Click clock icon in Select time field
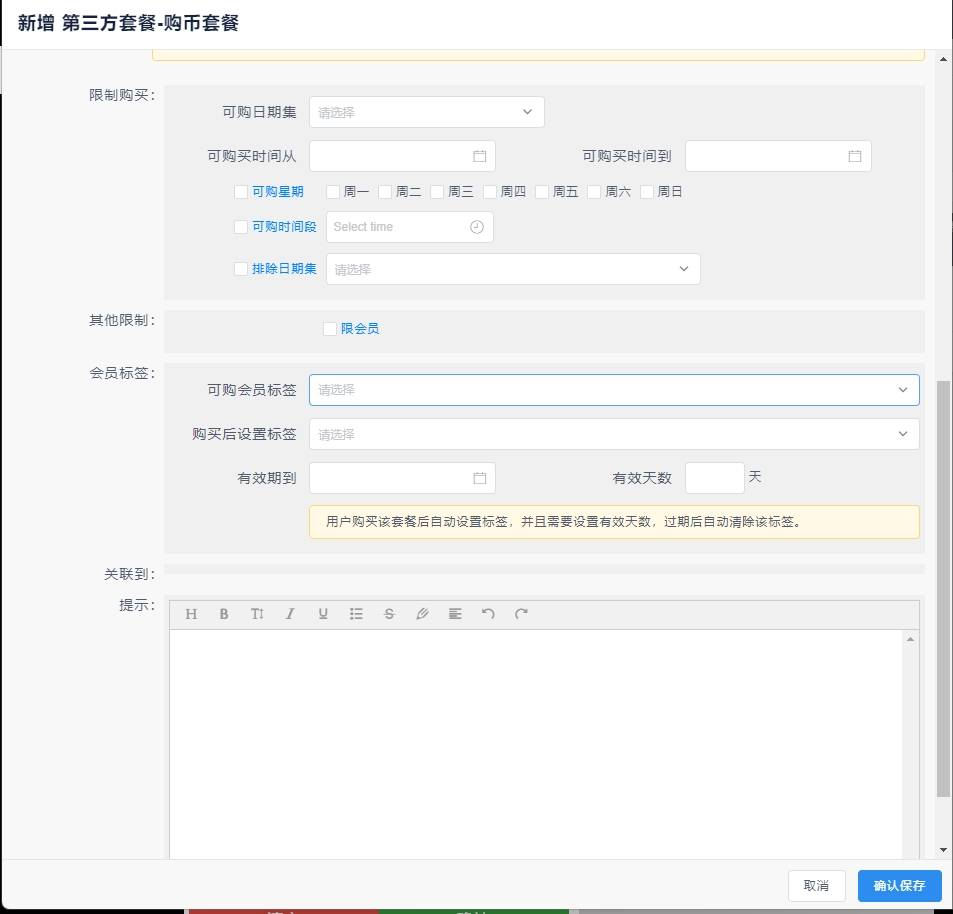Image resolution: width=953 pixels, height=914 pixels. 476,227
